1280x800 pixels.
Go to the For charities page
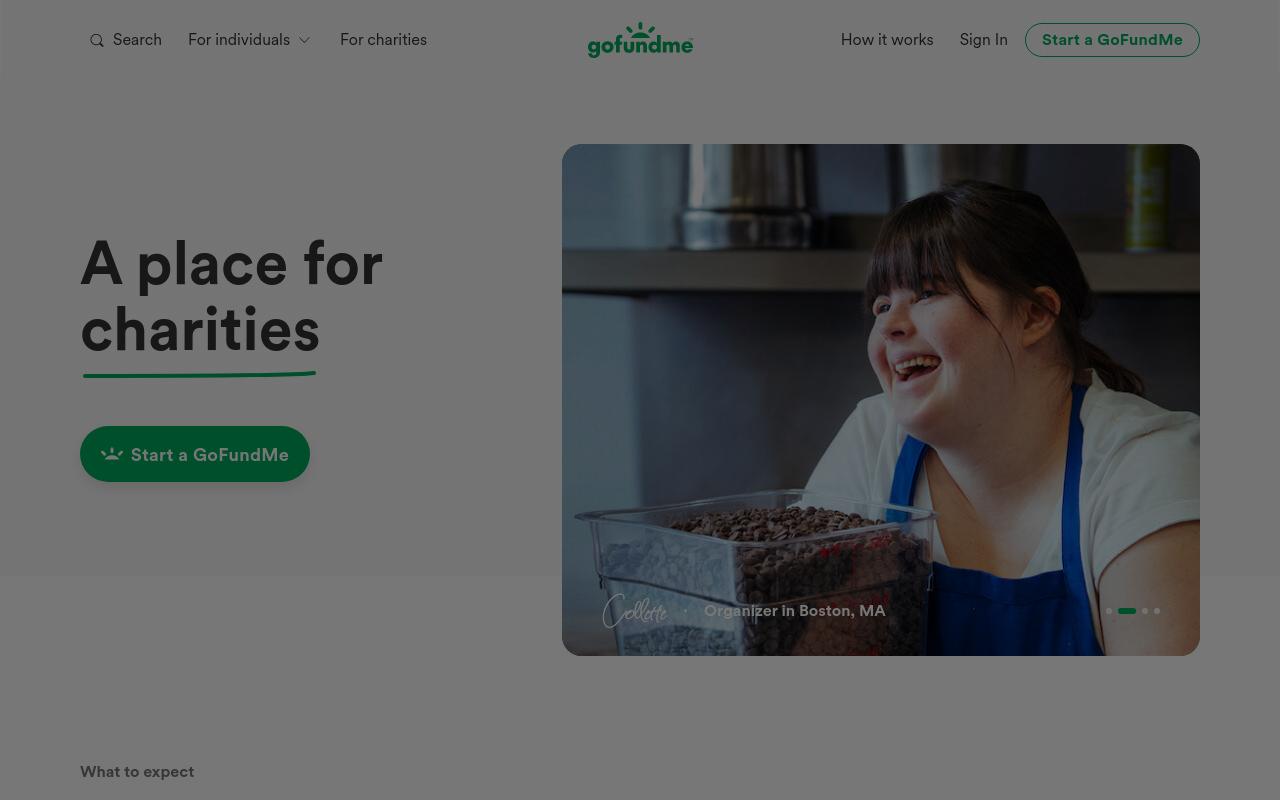click(383, 40)
